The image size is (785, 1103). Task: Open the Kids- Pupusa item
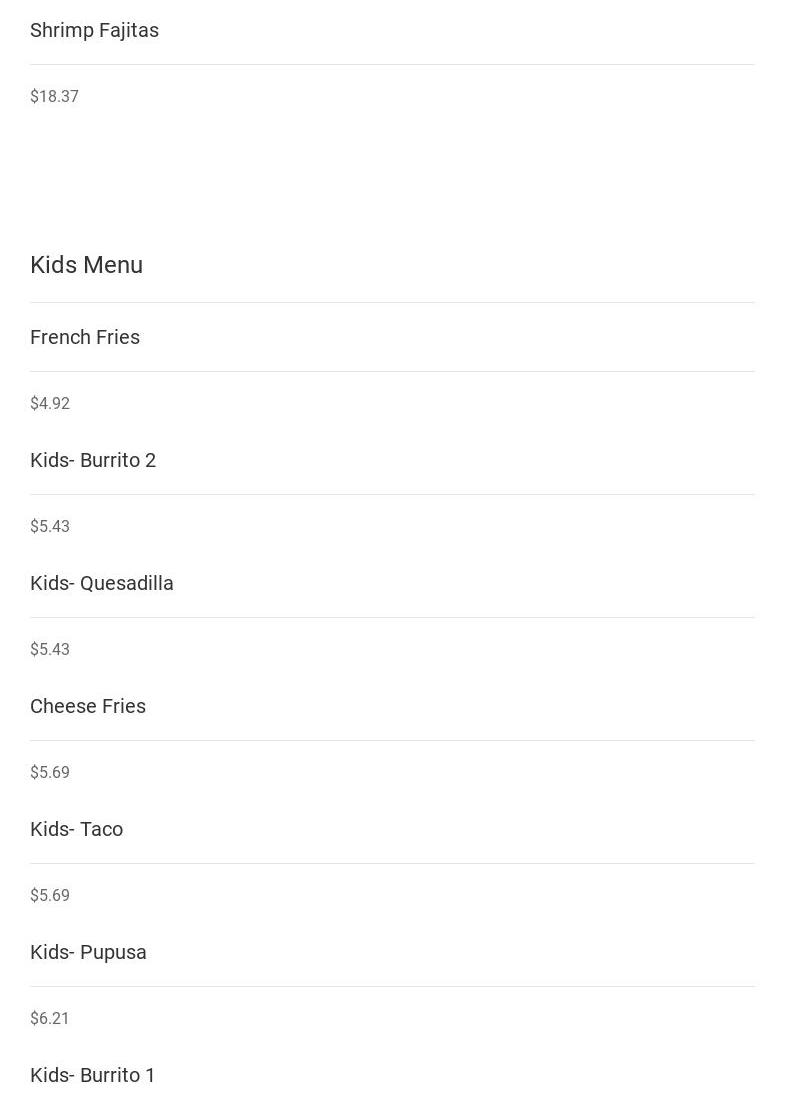88,952
